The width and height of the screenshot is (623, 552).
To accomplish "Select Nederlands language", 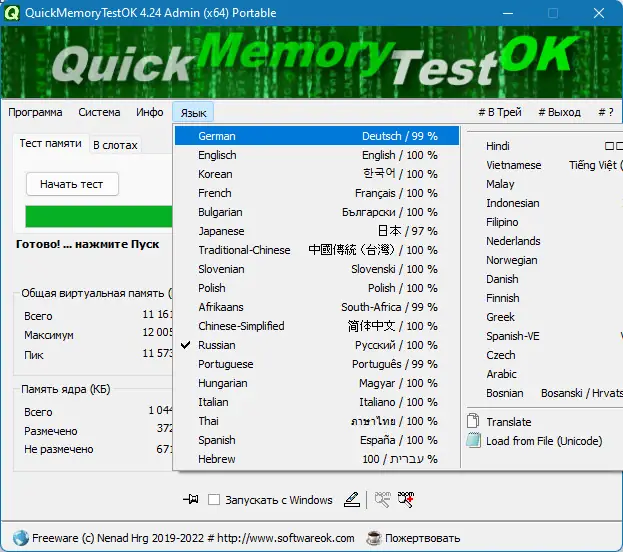I will pos(544,241).
